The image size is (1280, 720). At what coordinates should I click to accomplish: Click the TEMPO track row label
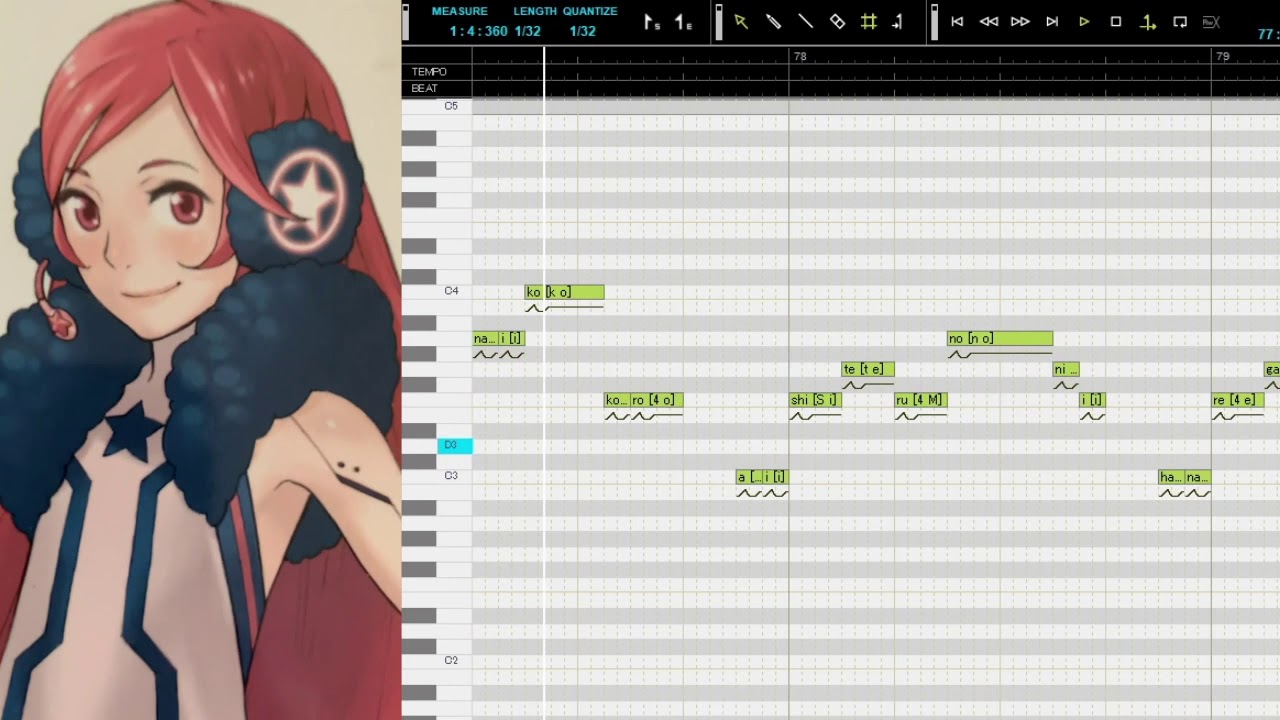(429, 72)
